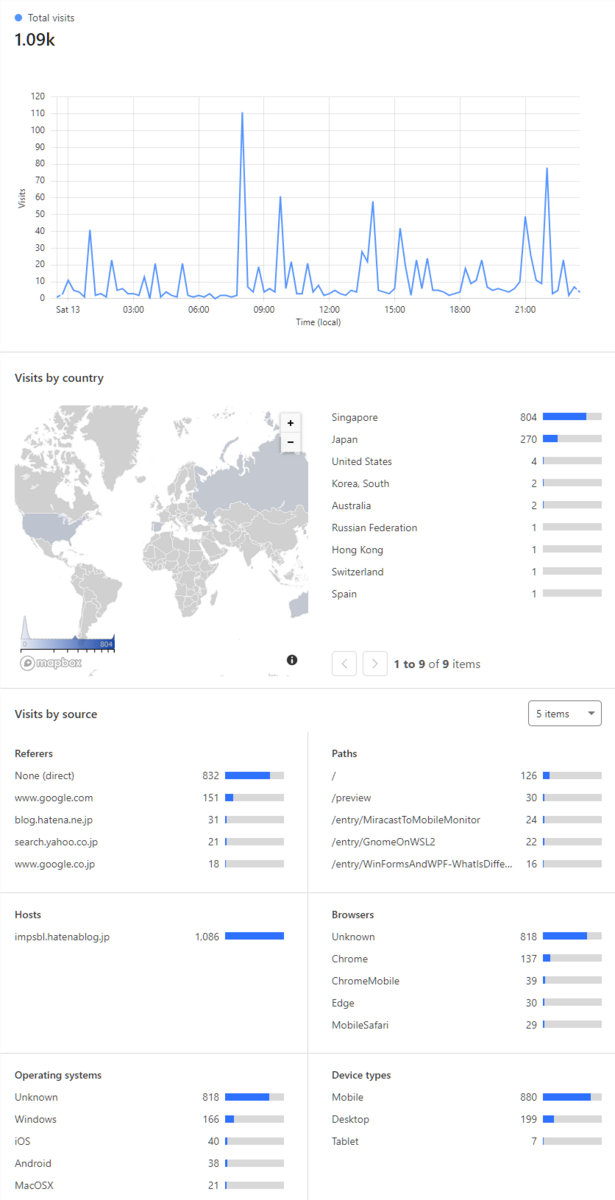Viewport: 615px width, 1200px height.
Task: Select ChromeMobile browser row
Action: pyautogui.click(x=467, y=981)
